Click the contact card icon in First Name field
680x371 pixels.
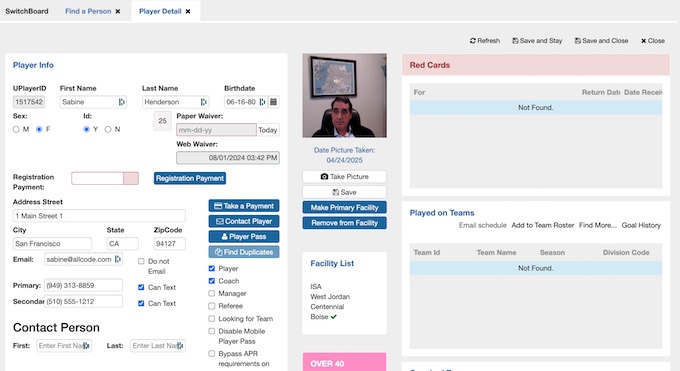point(121,102)
